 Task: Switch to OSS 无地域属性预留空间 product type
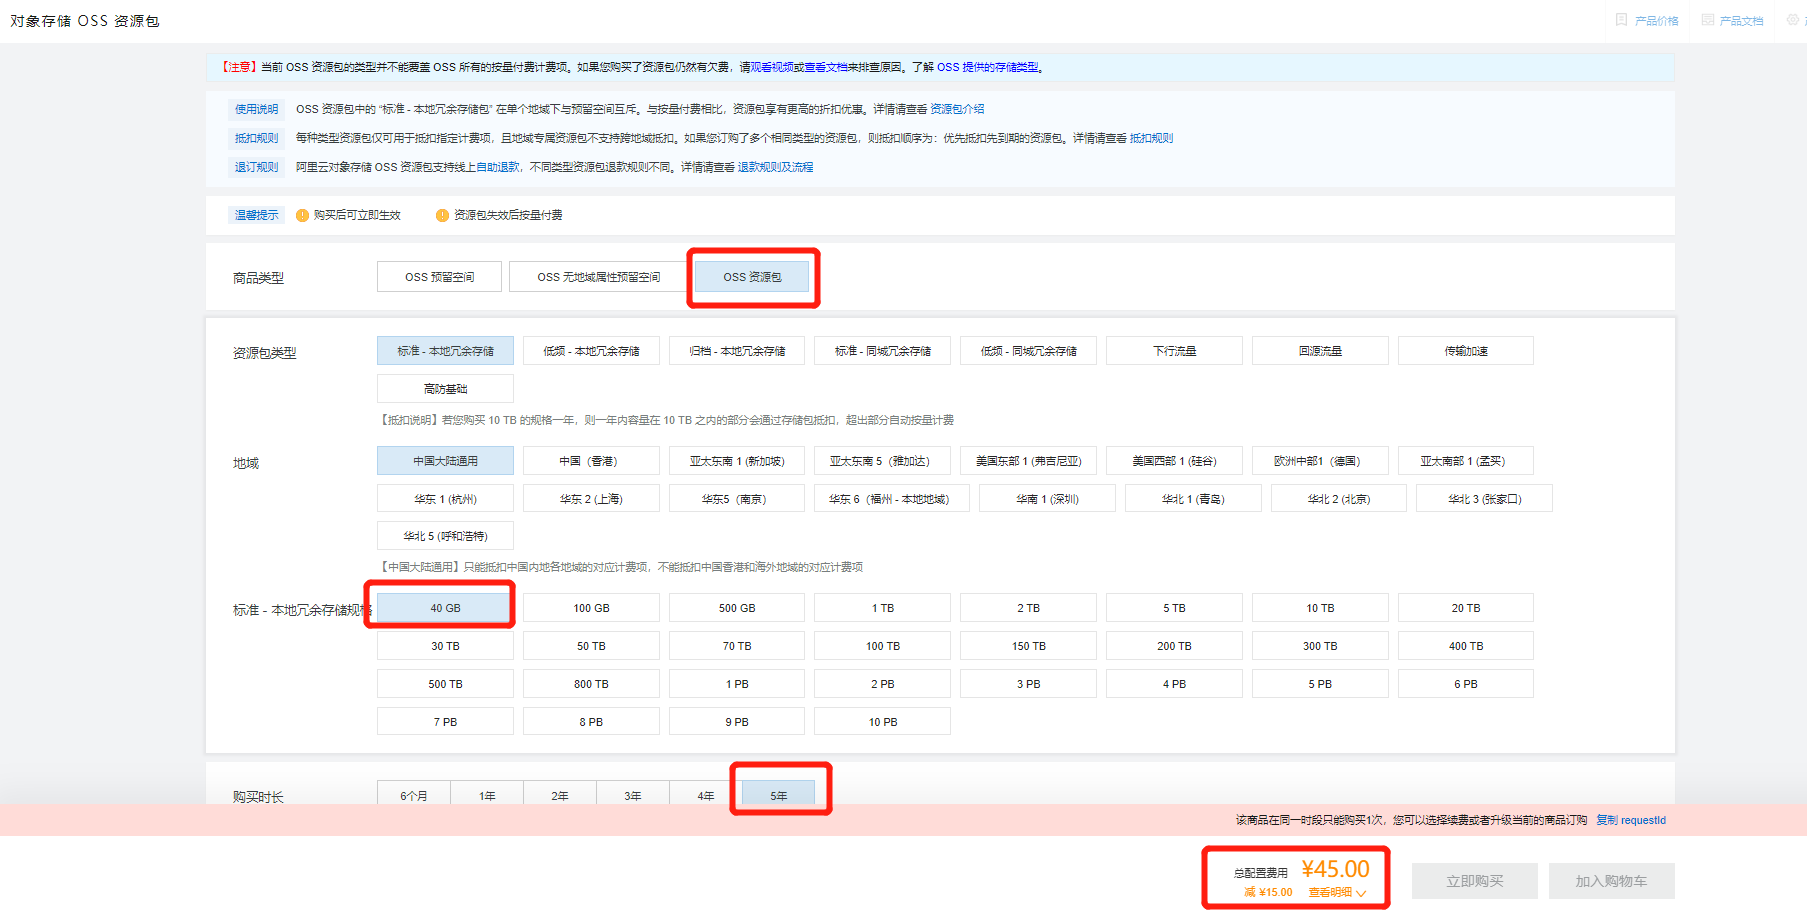[598, 277]
